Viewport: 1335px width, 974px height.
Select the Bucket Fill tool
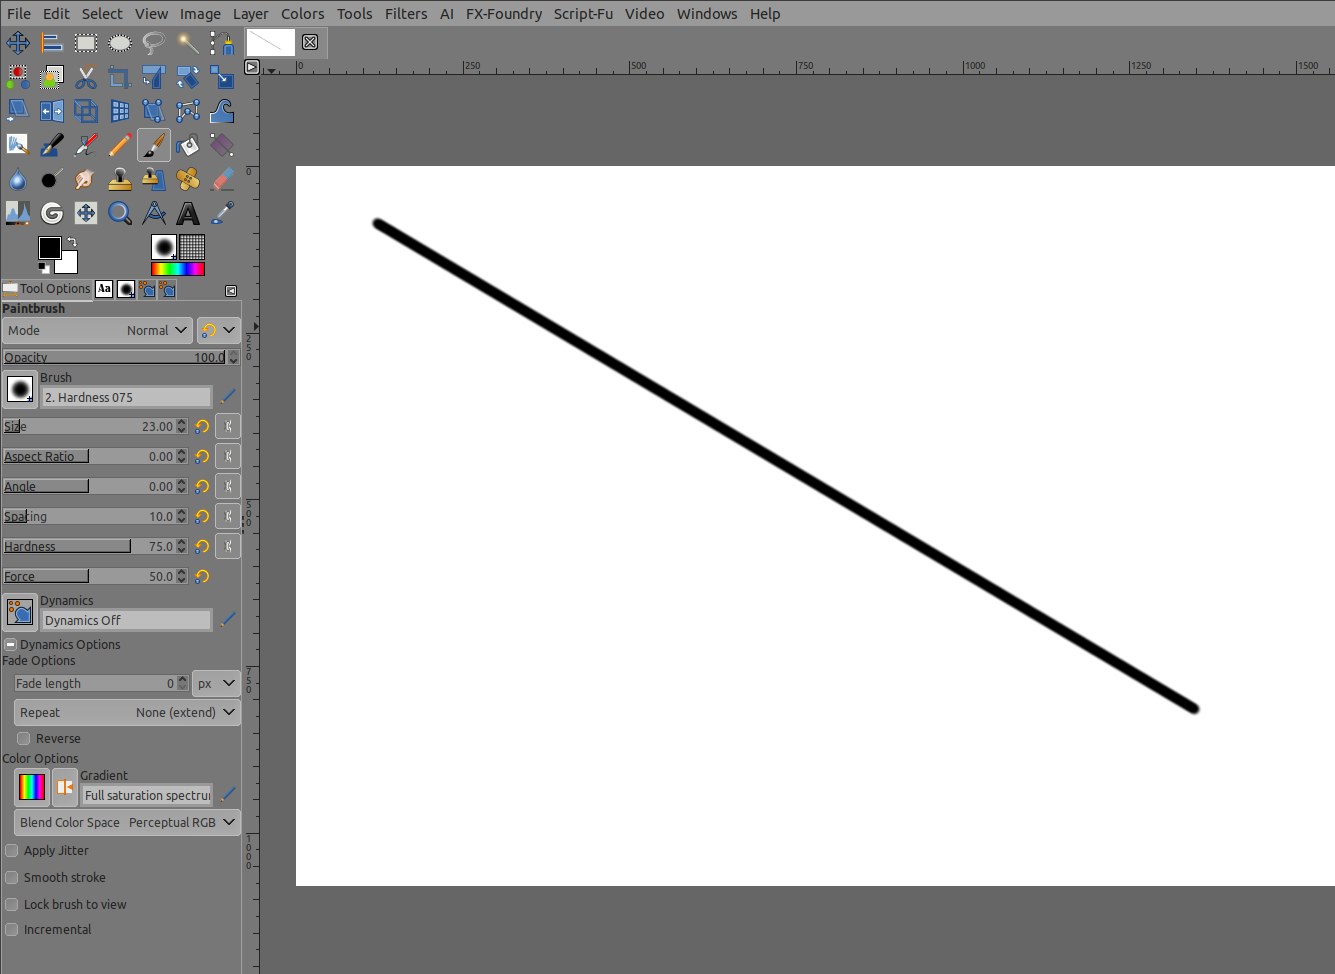pos(188,145)
